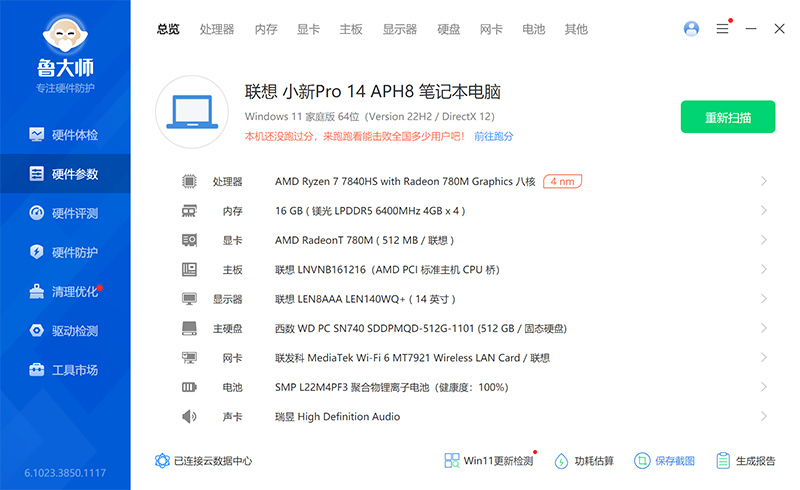
Task: Open the 电池 tab
Action: click(534, 29)
